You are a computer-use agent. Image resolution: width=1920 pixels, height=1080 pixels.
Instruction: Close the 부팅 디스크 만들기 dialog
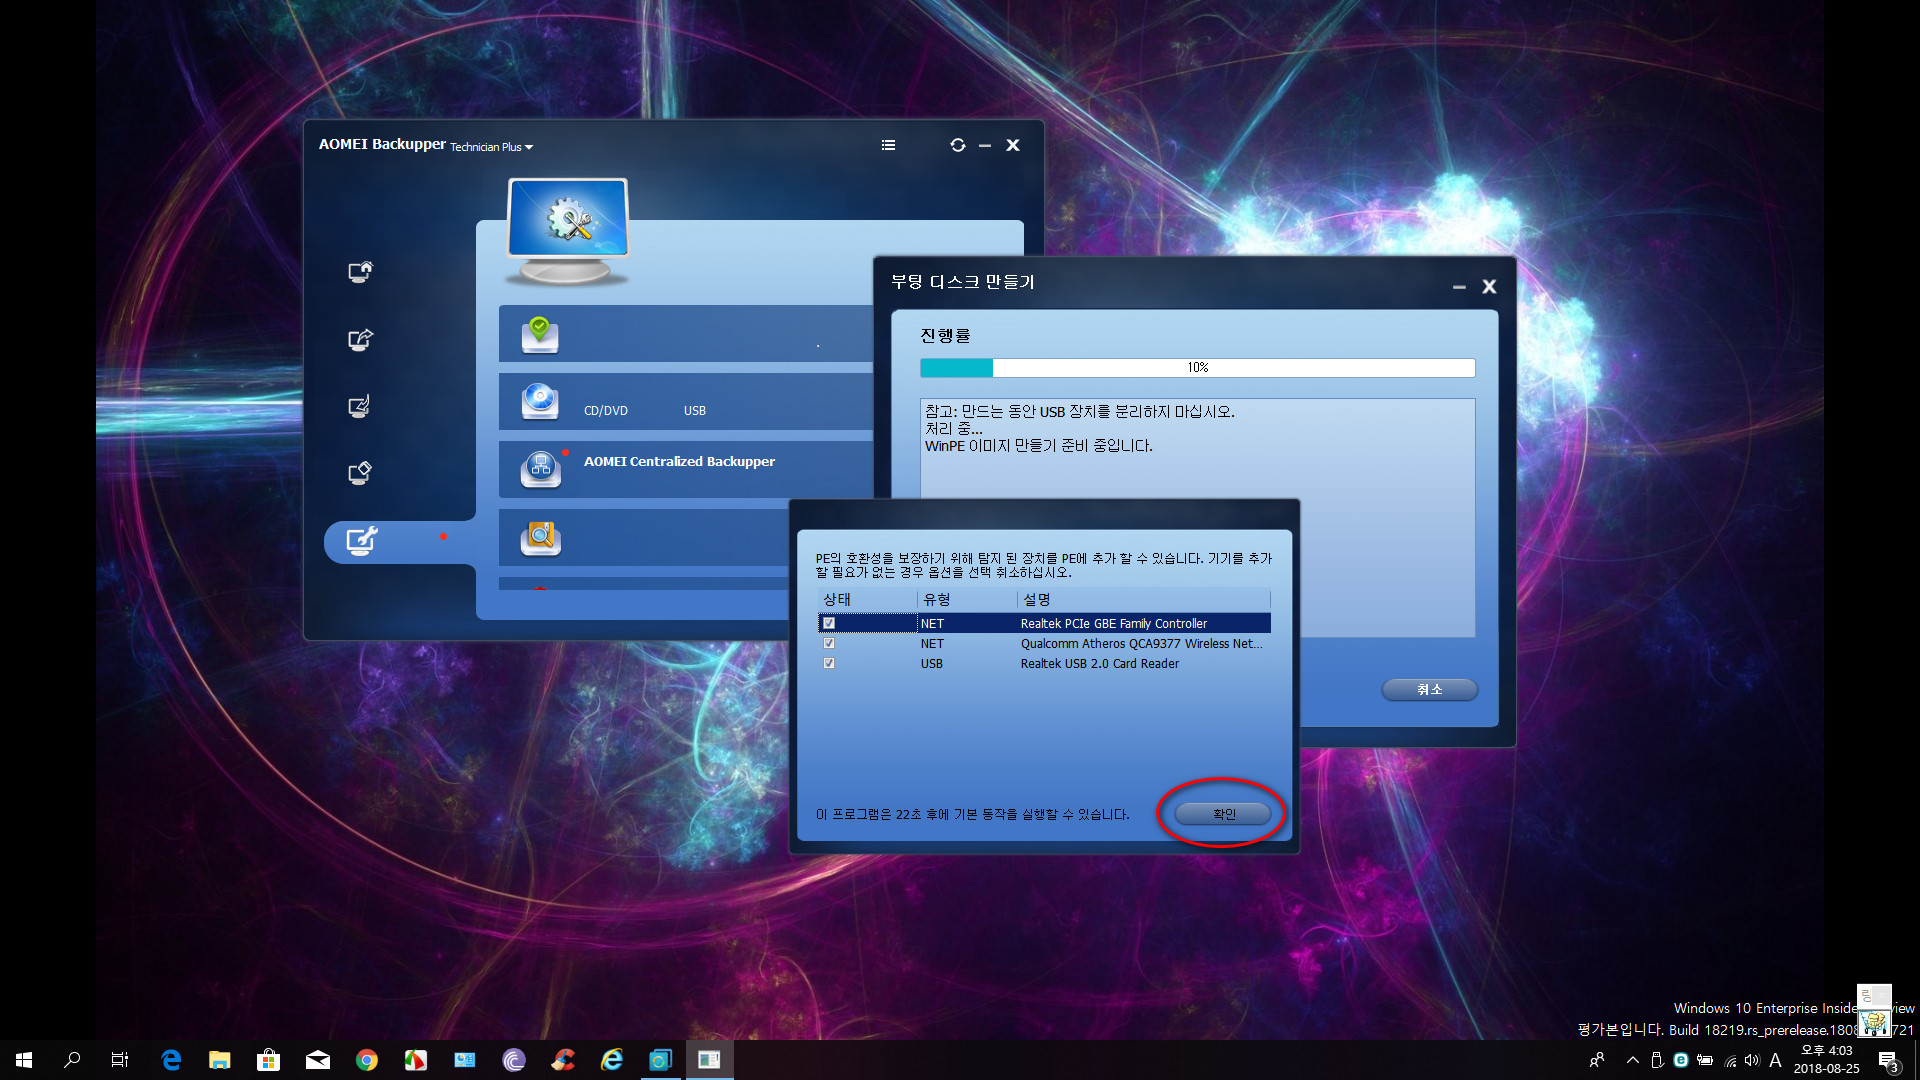[x=1489, y=287]
